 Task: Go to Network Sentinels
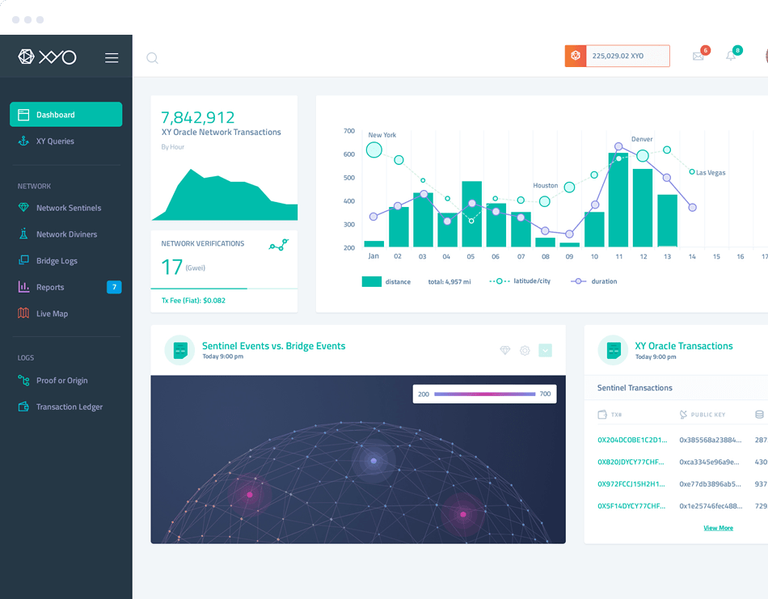[69, 208]
